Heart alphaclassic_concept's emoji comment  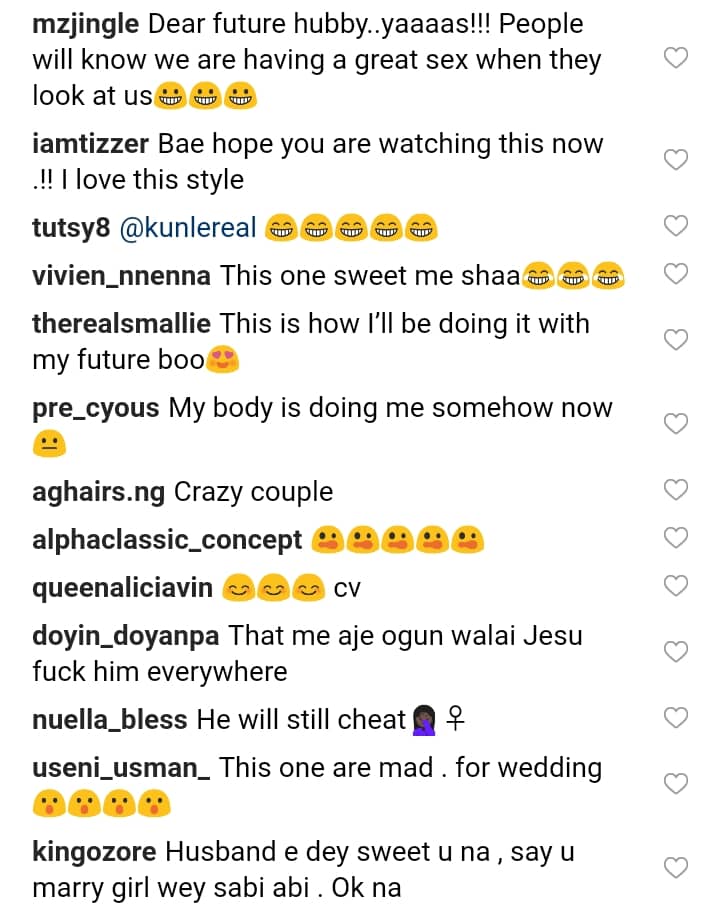[x=677, y=538]
